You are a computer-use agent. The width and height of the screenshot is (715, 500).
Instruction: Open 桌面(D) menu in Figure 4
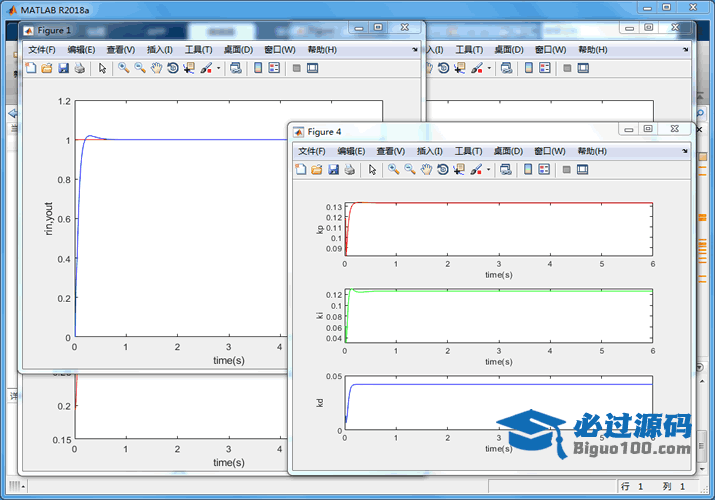click(508, 151)
